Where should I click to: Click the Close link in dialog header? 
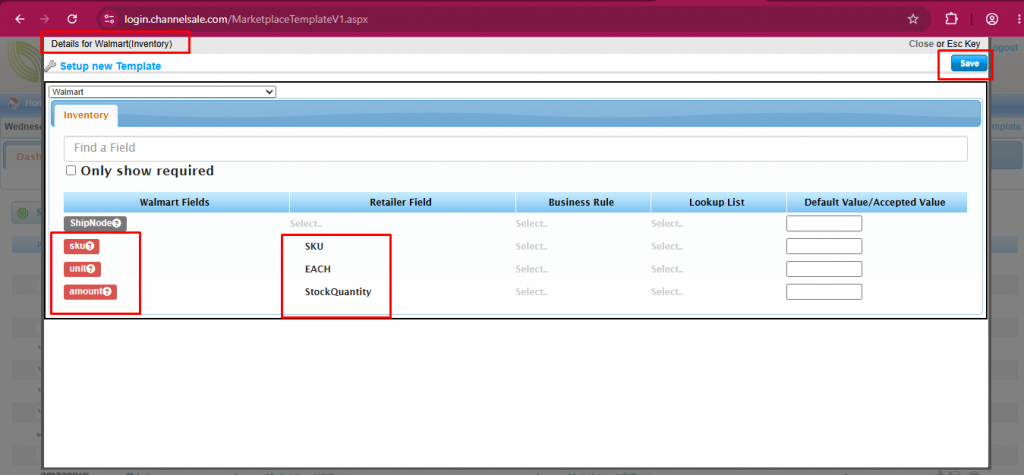click(921, 44)
